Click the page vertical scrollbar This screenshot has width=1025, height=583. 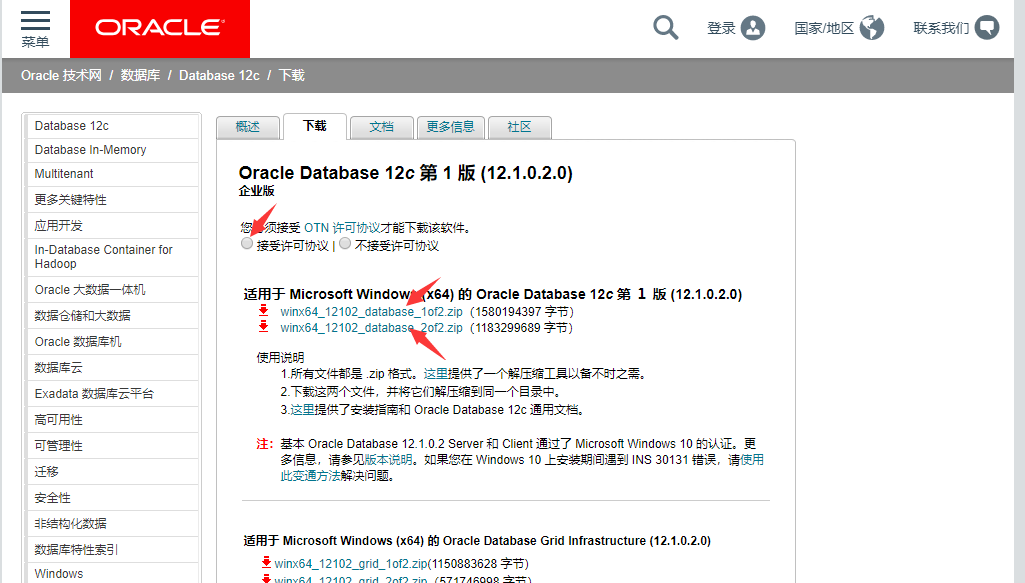pyautogui.click(x=1020, y=292)
